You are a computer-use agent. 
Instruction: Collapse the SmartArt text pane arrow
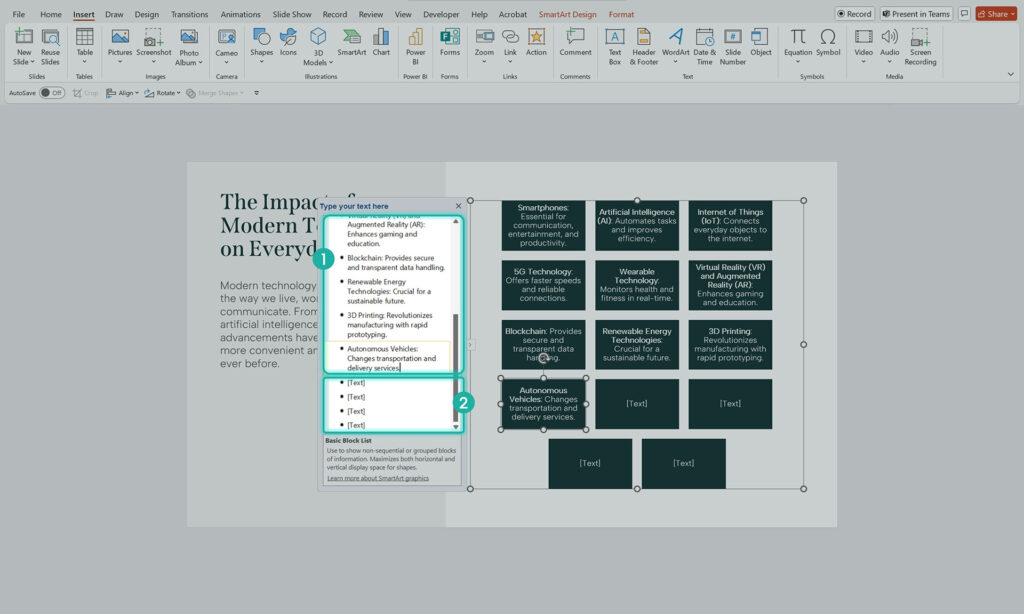click(x=470, y=344)
